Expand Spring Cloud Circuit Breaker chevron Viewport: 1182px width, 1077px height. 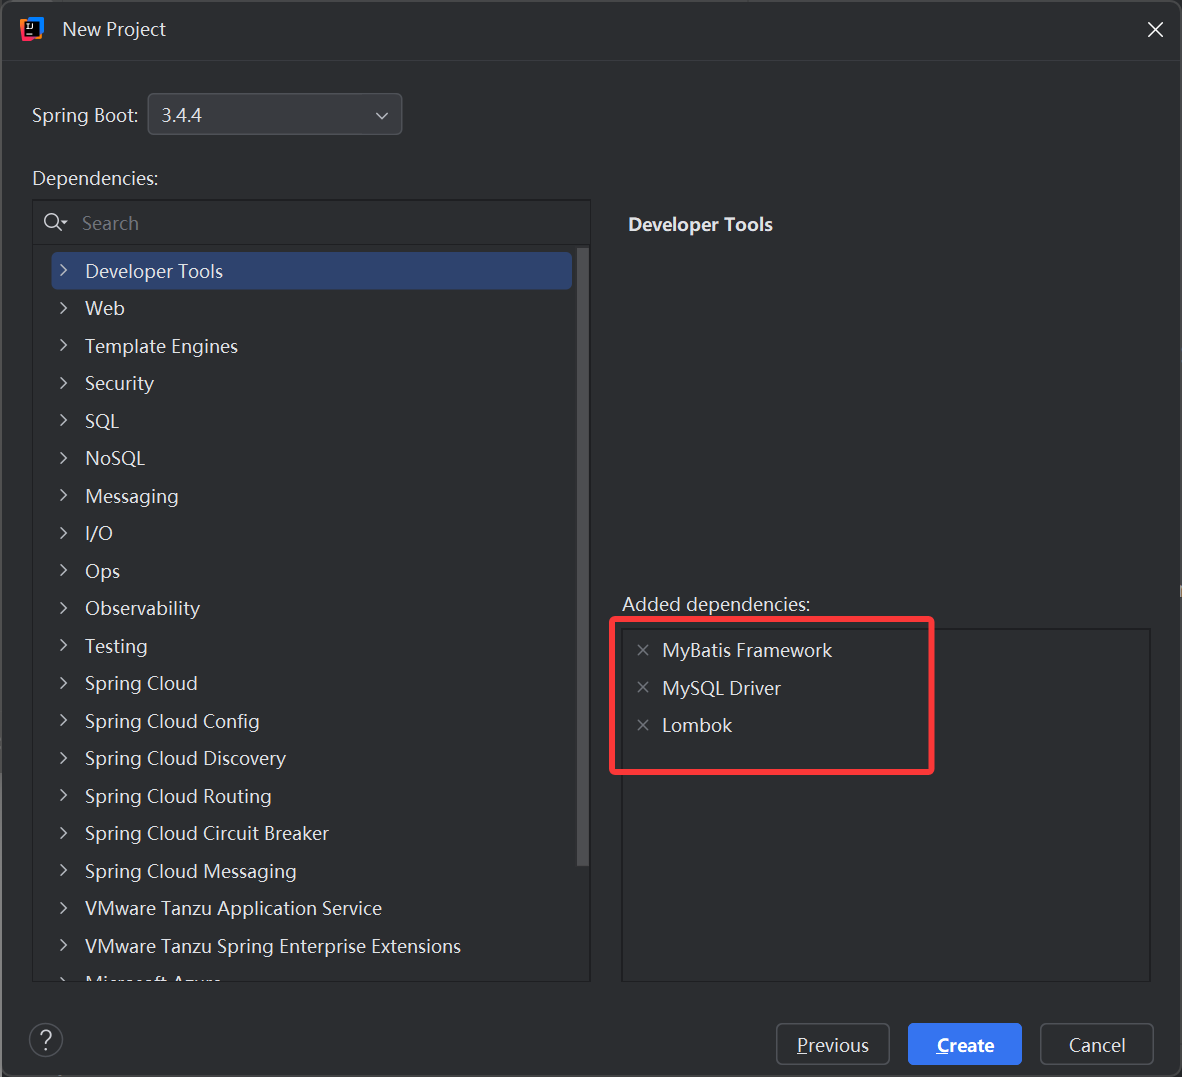coord(64,834)
